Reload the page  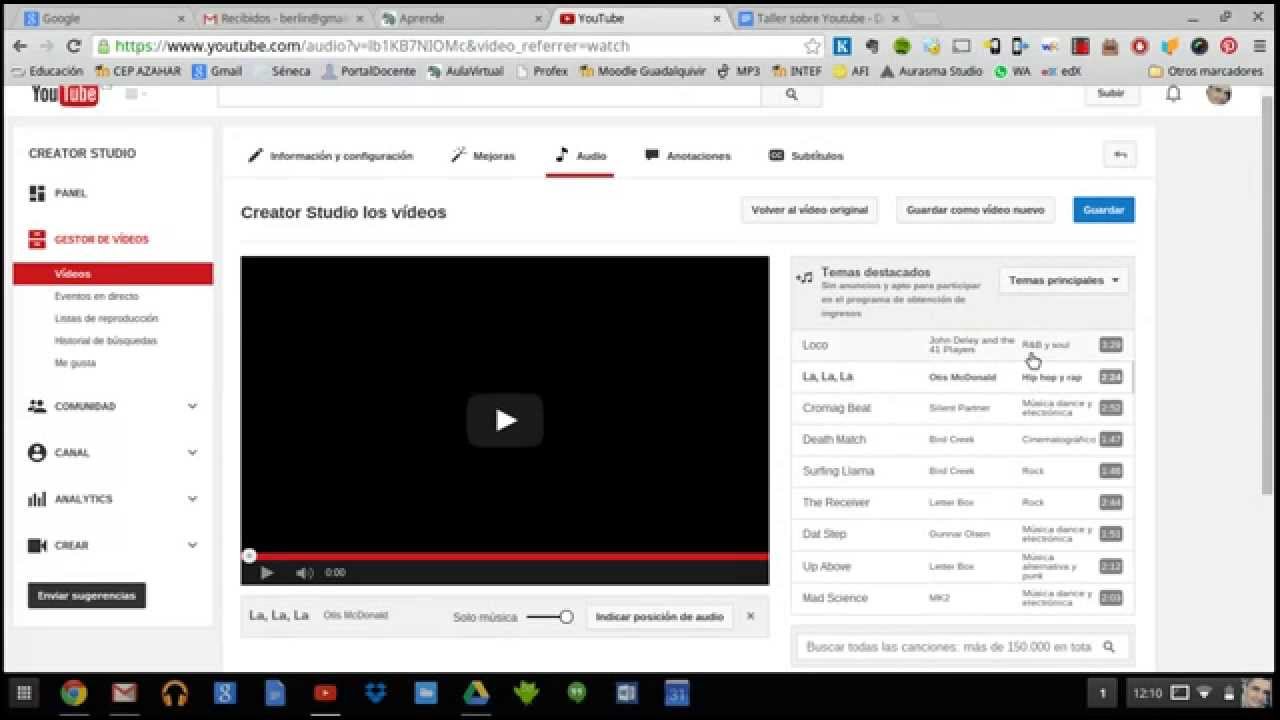[73, 46]
